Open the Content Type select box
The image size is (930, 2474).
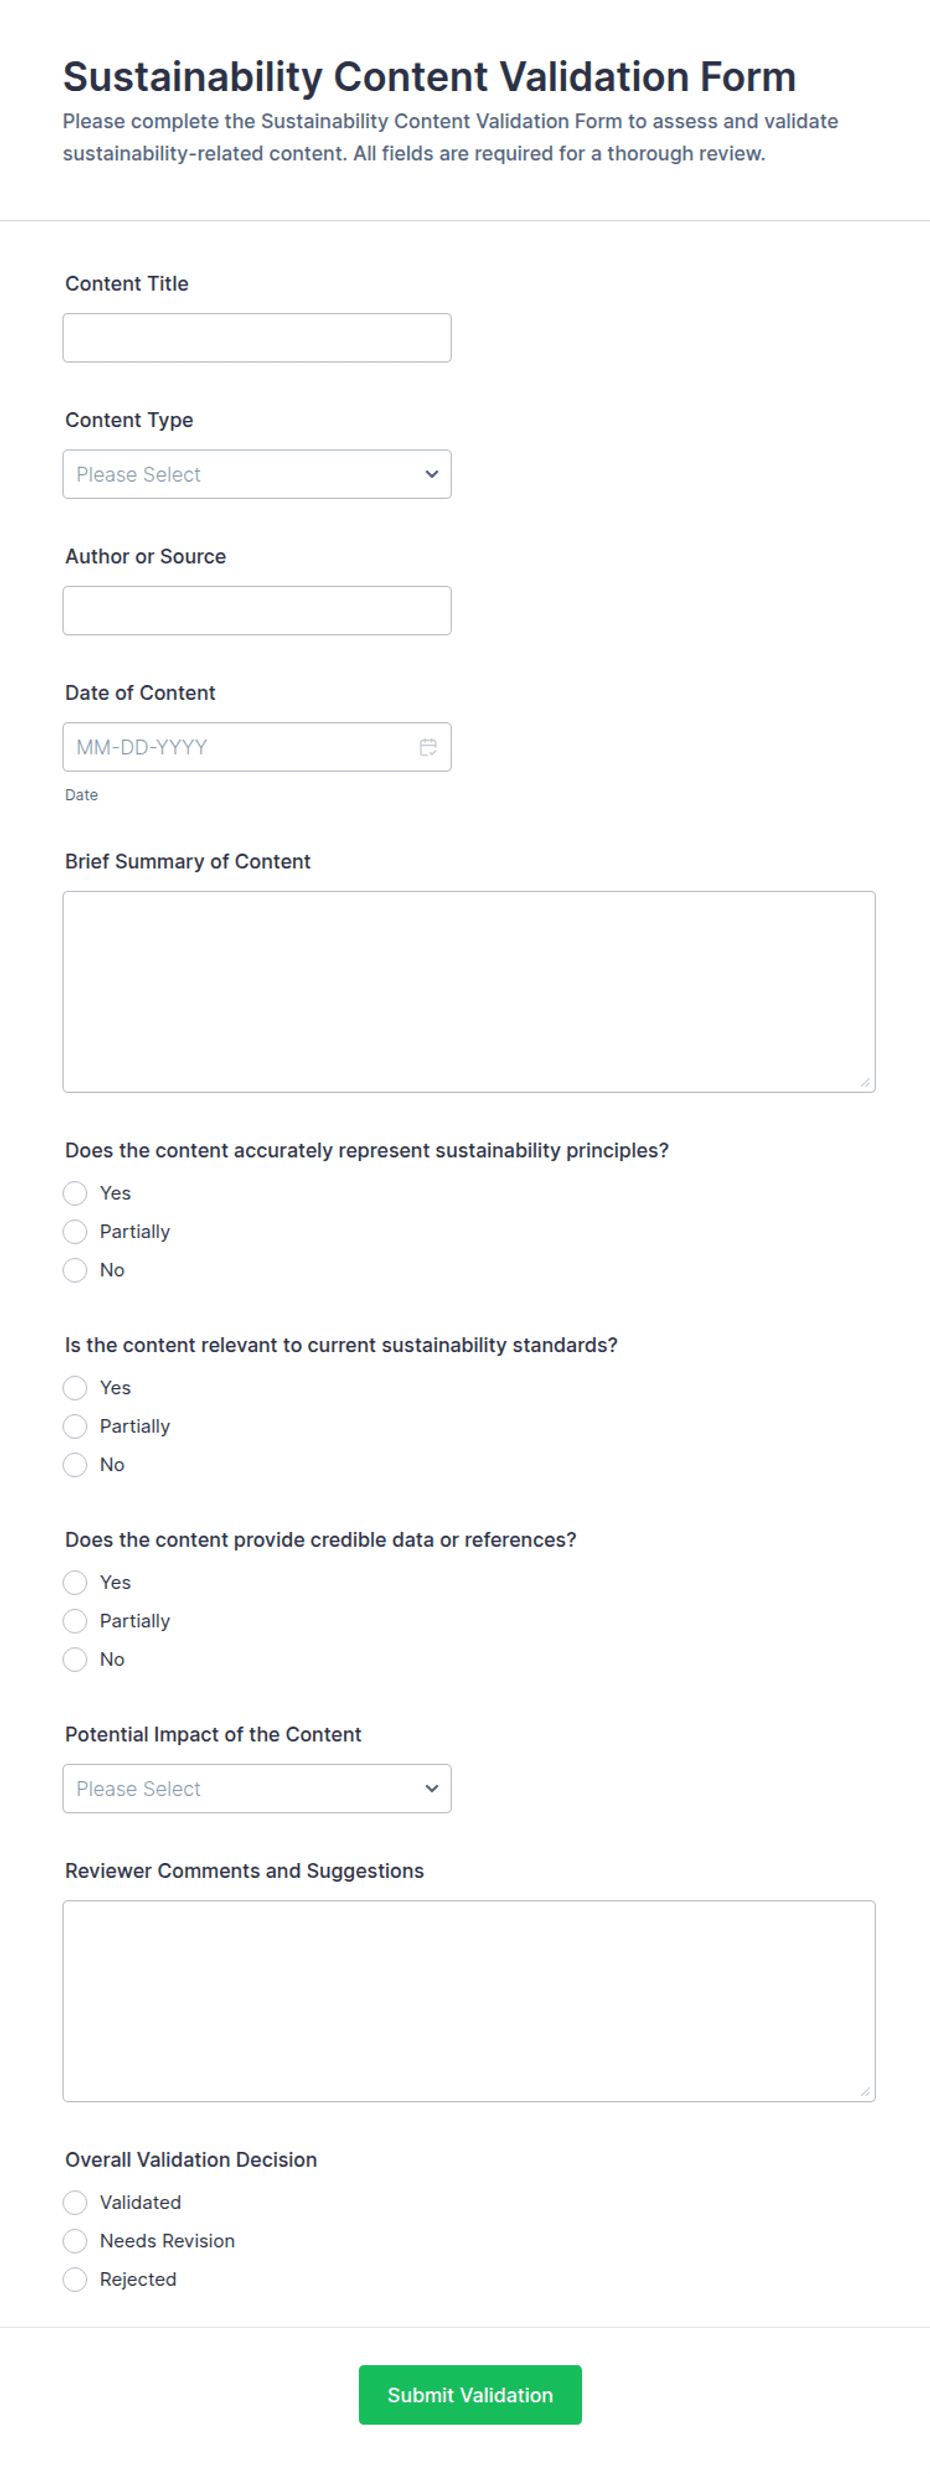coord(257,474)
